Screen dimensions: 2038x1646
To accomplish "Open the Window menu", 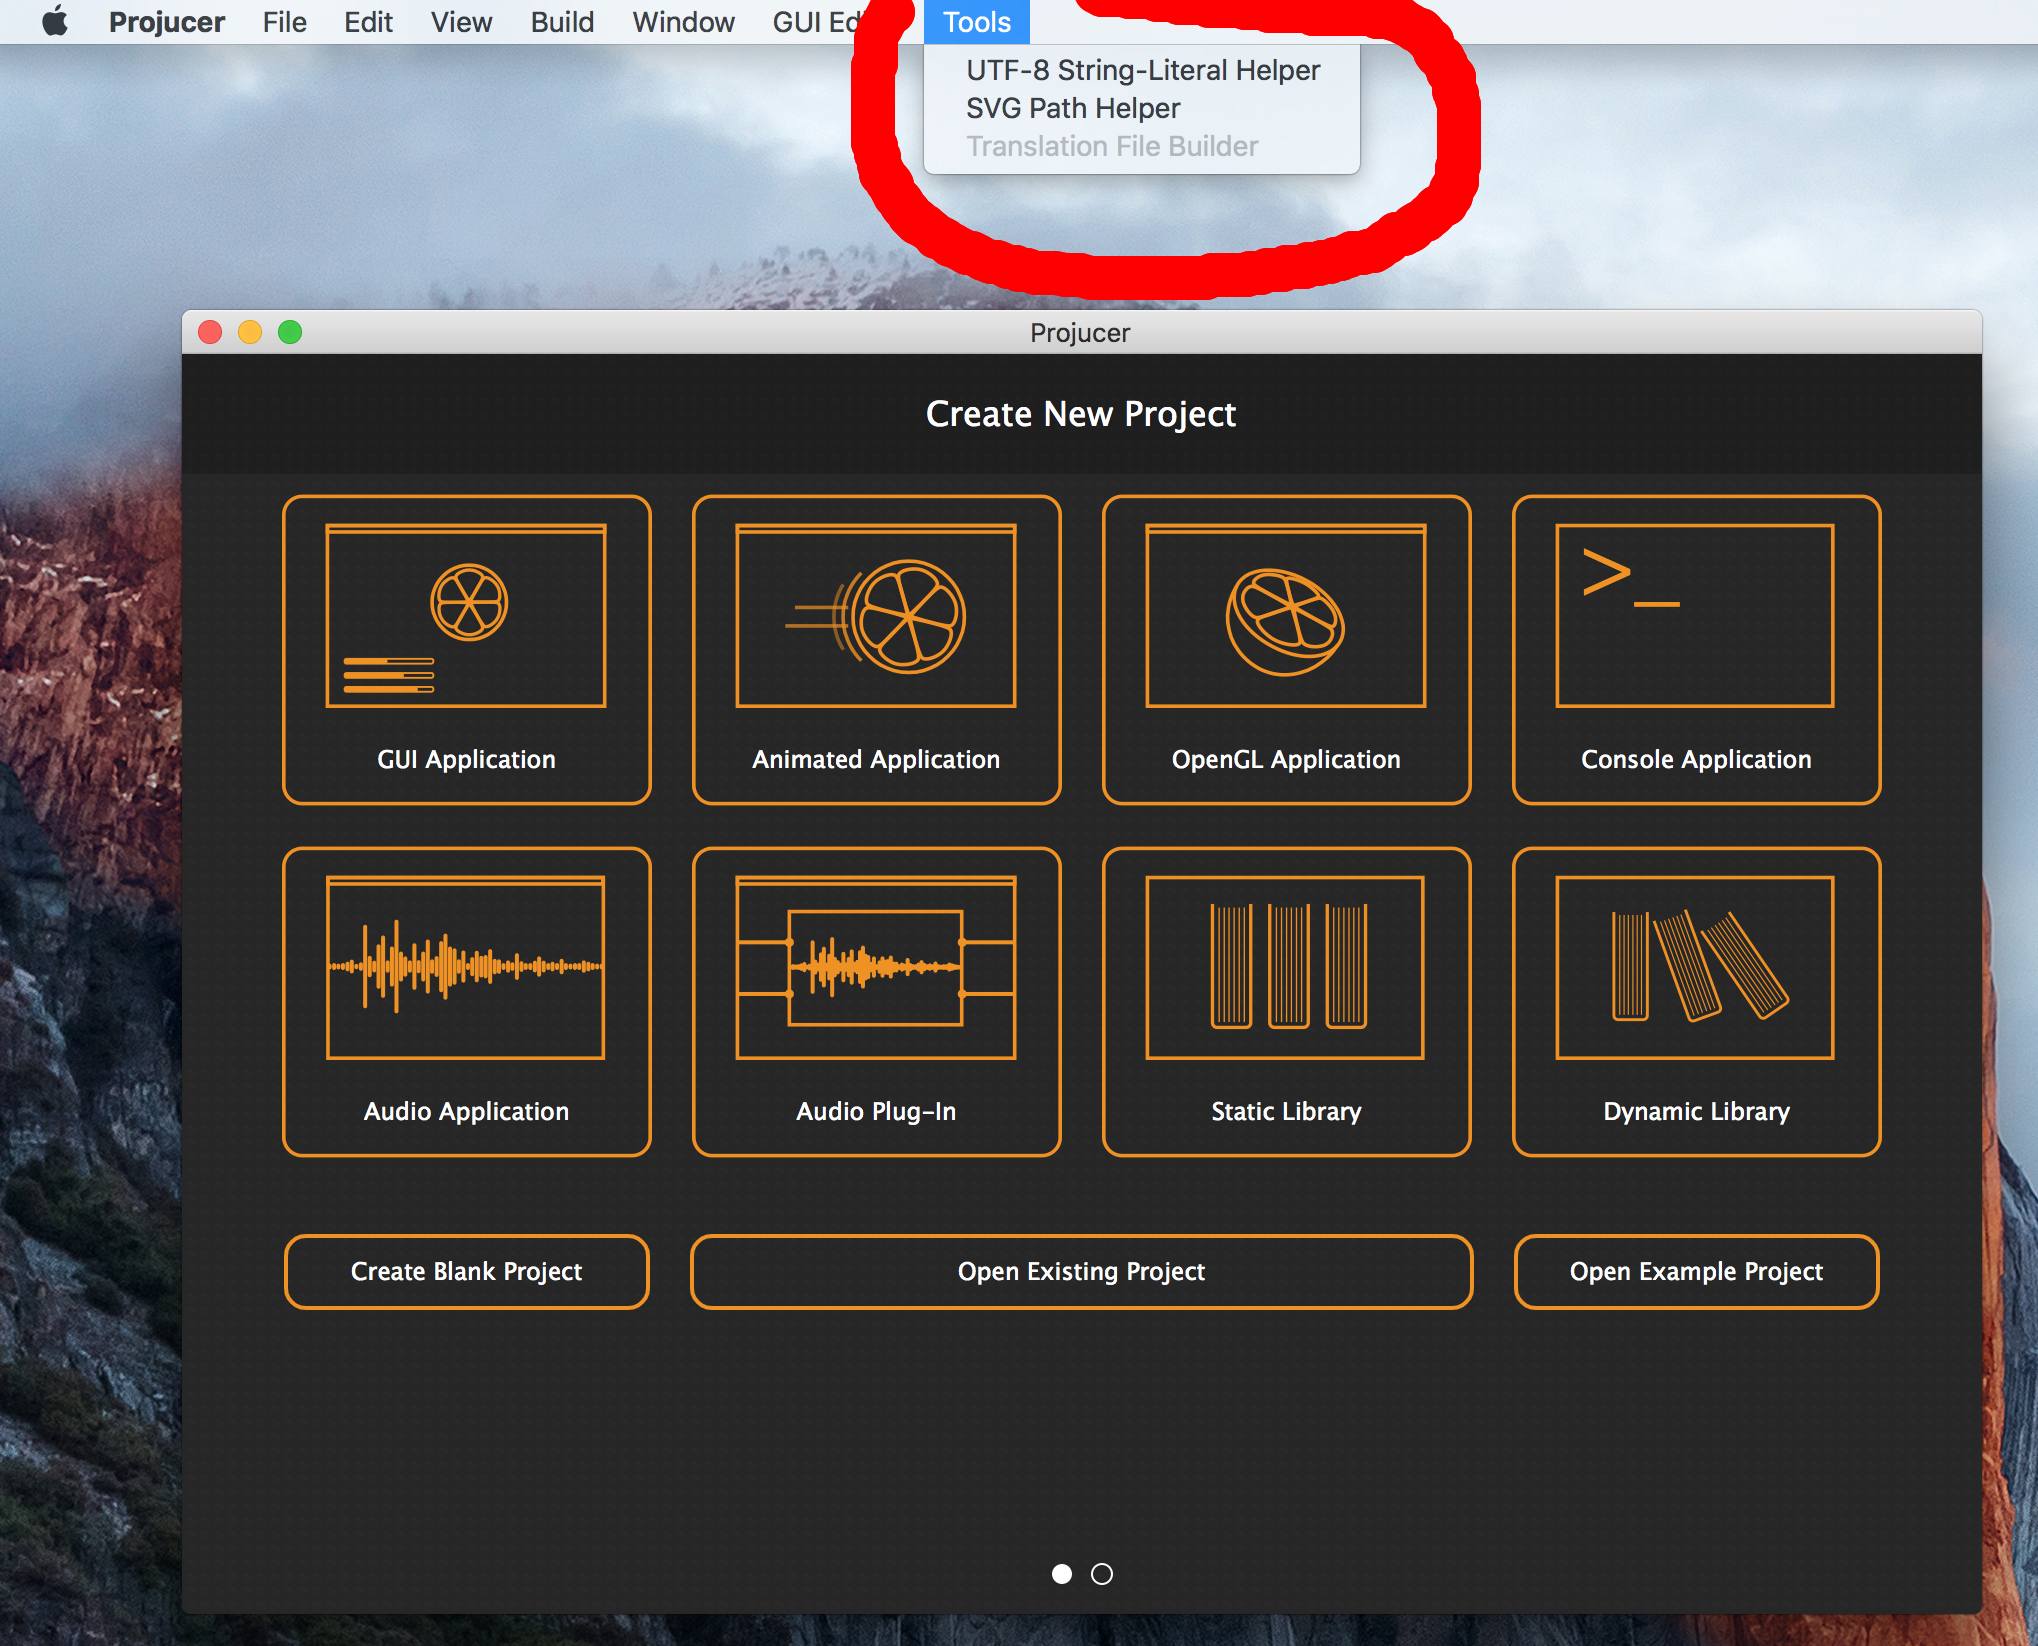I will click(x=683, y=21).
